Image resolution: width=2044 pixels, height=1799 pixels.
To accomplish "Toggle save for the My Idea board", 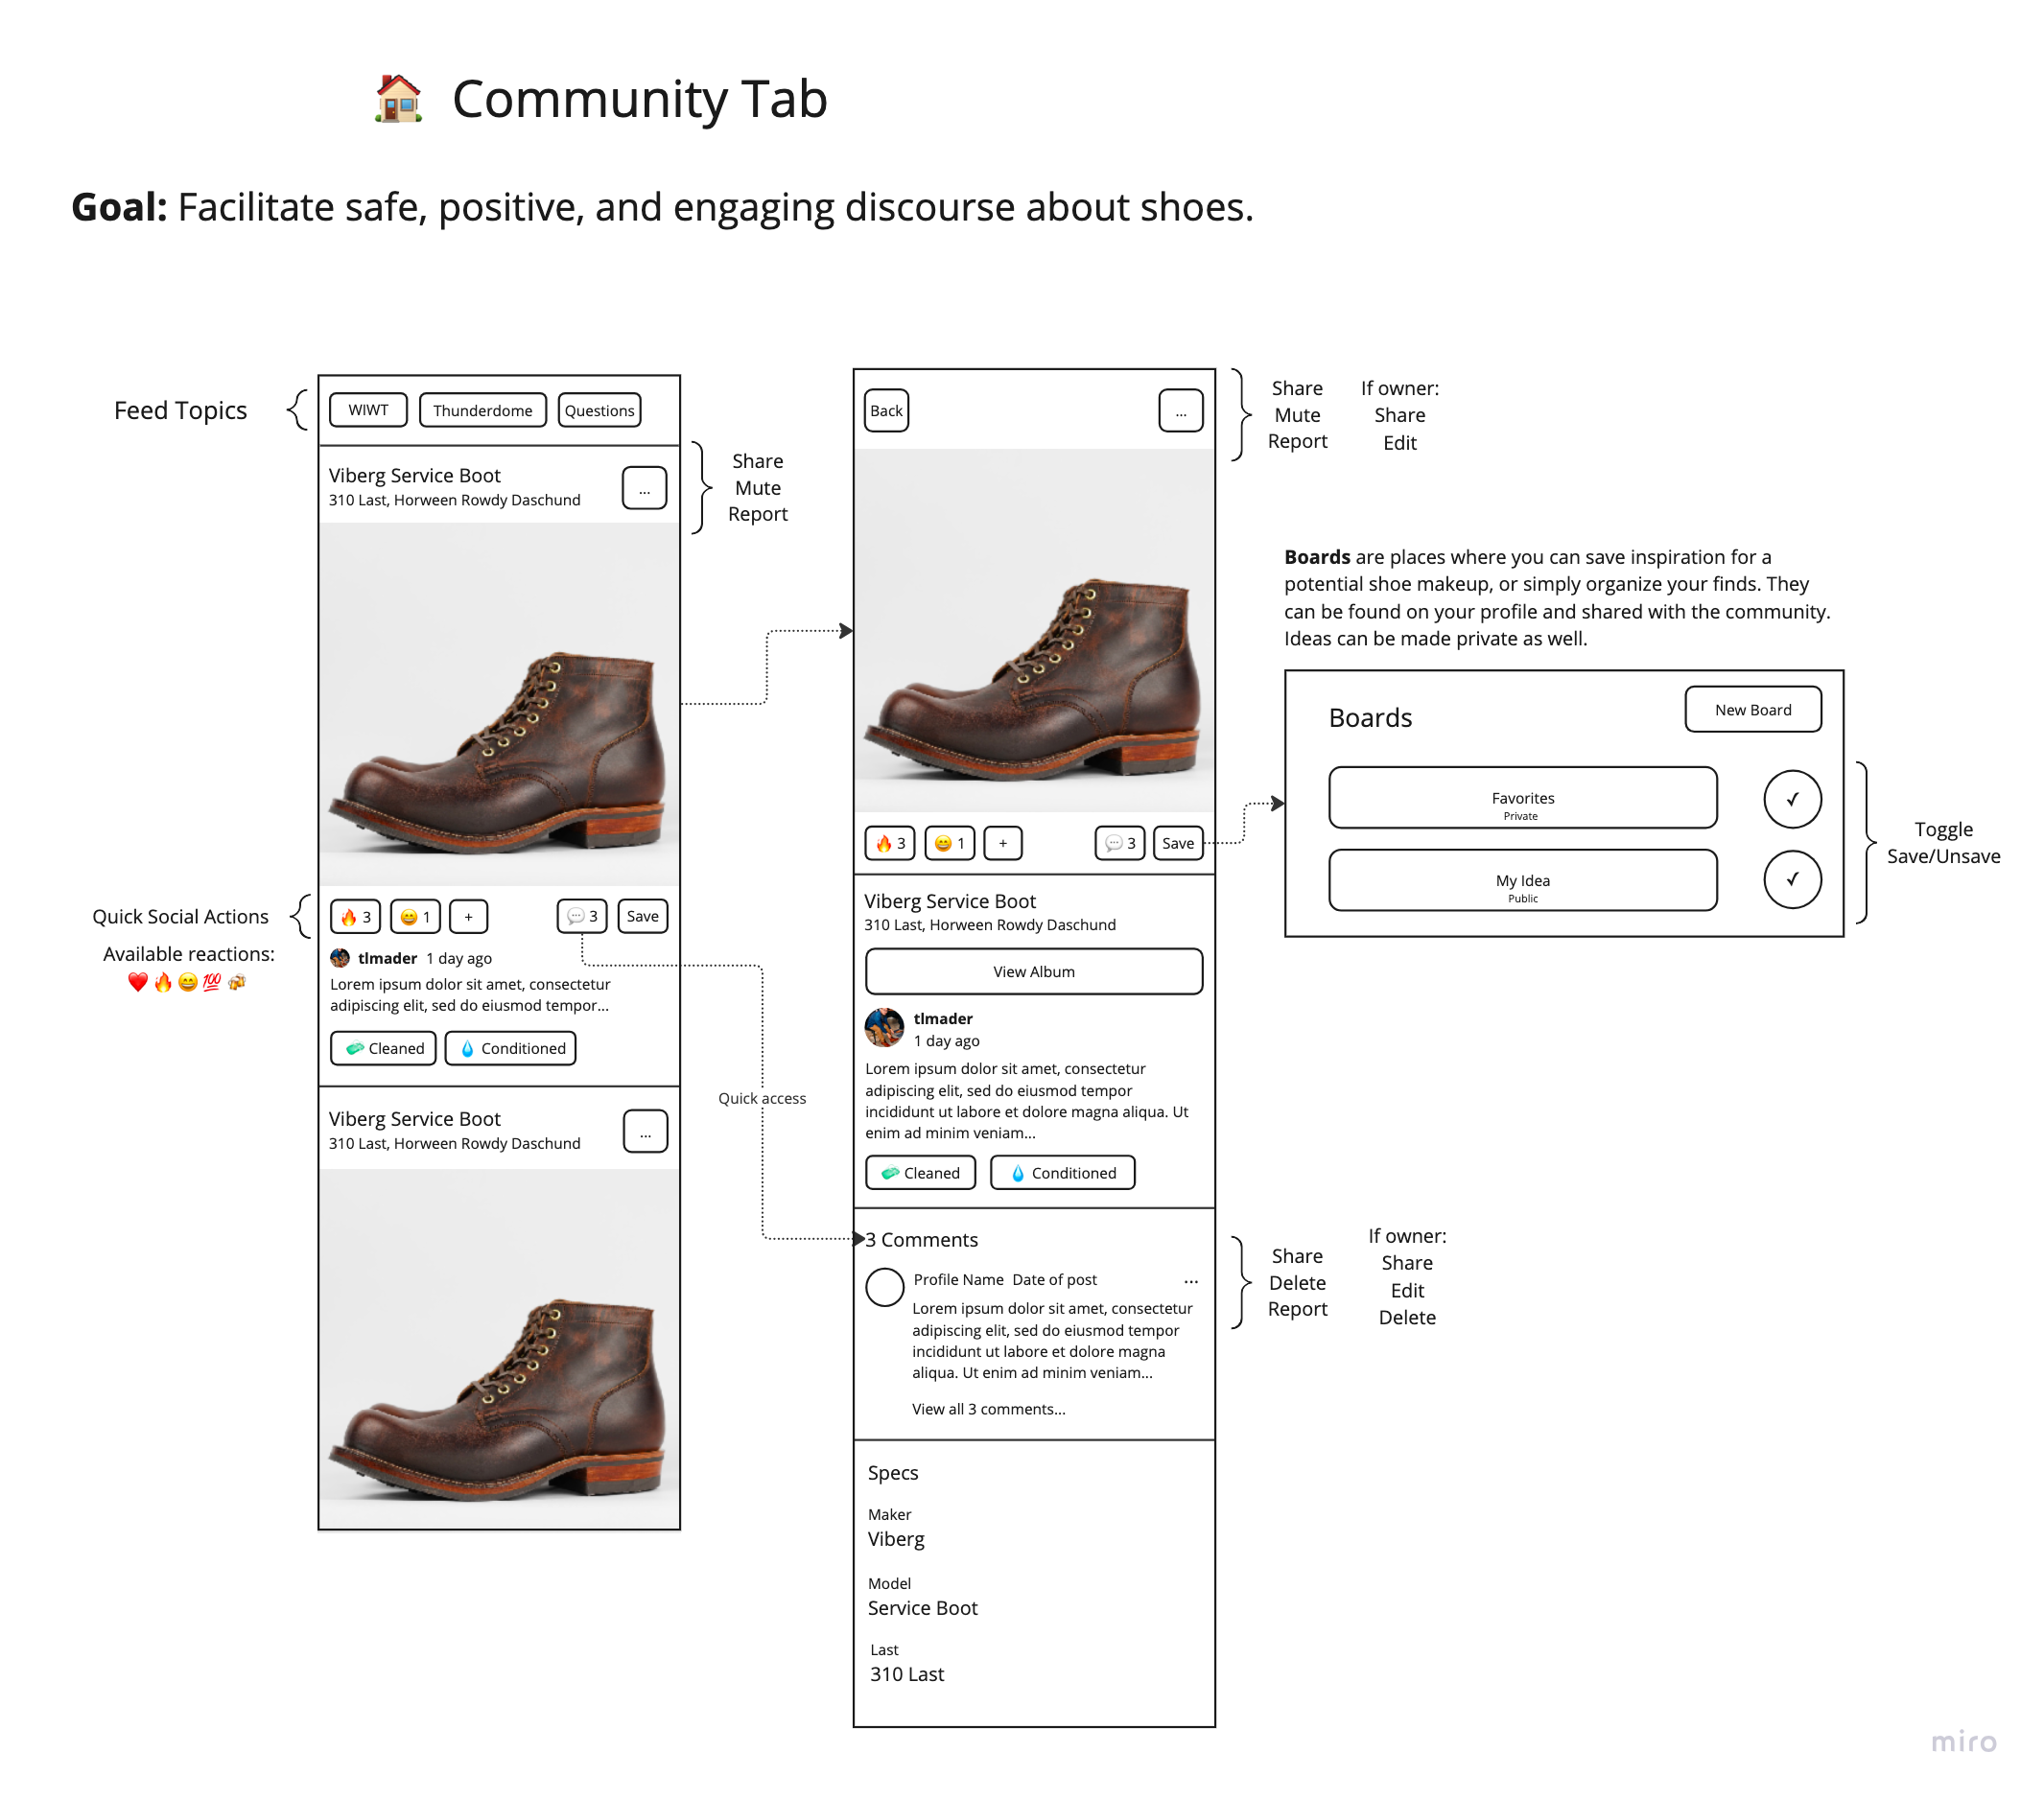I will (x=1792, y=879).
